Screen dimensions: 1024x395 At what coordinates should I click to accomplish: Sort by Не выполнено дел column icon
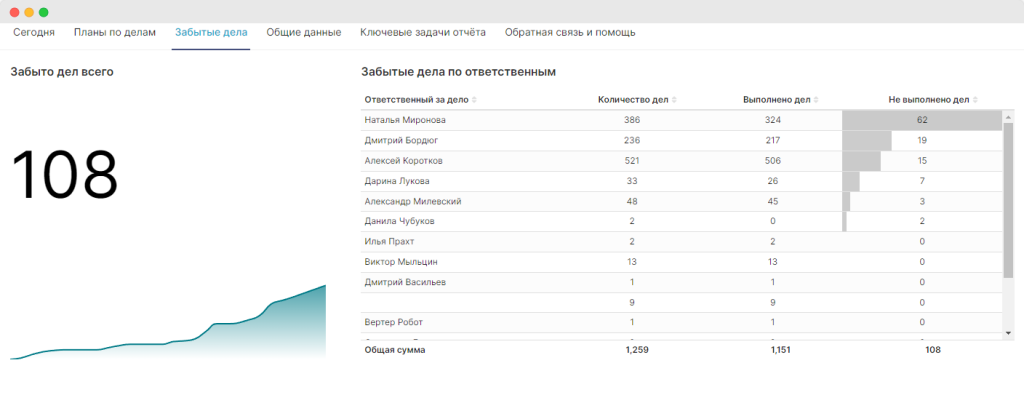pos(975,100)
